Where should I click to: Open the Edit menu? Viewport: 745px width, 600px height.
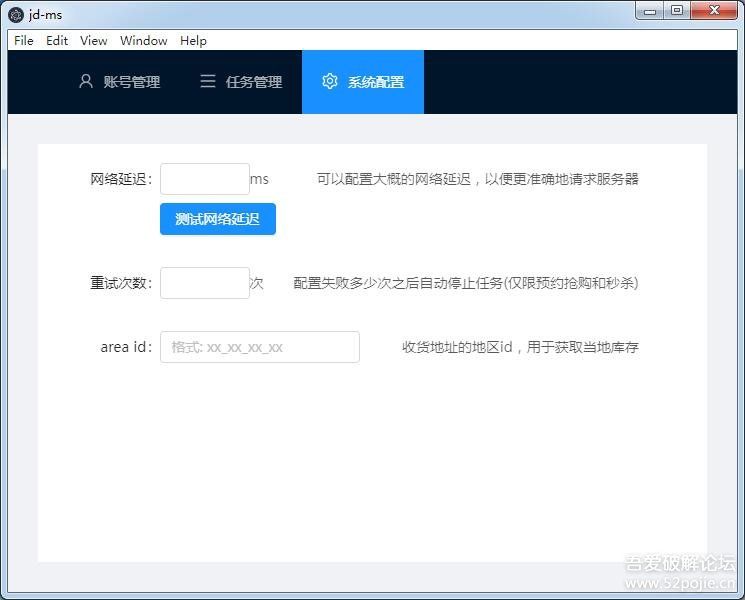57,41
